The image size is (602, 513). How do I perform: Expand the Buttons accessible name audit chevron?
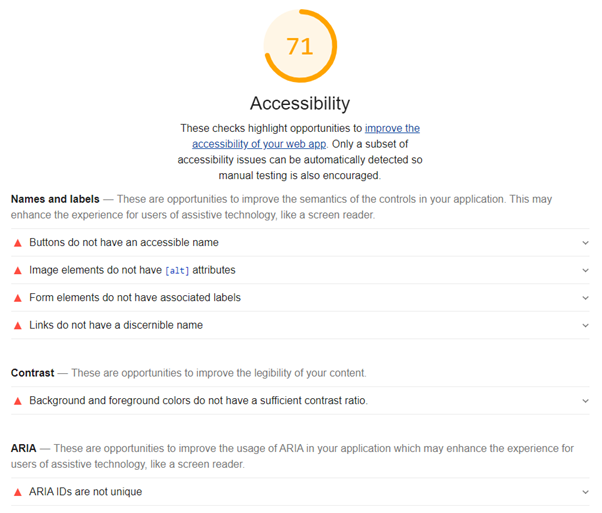pos(585,243)
